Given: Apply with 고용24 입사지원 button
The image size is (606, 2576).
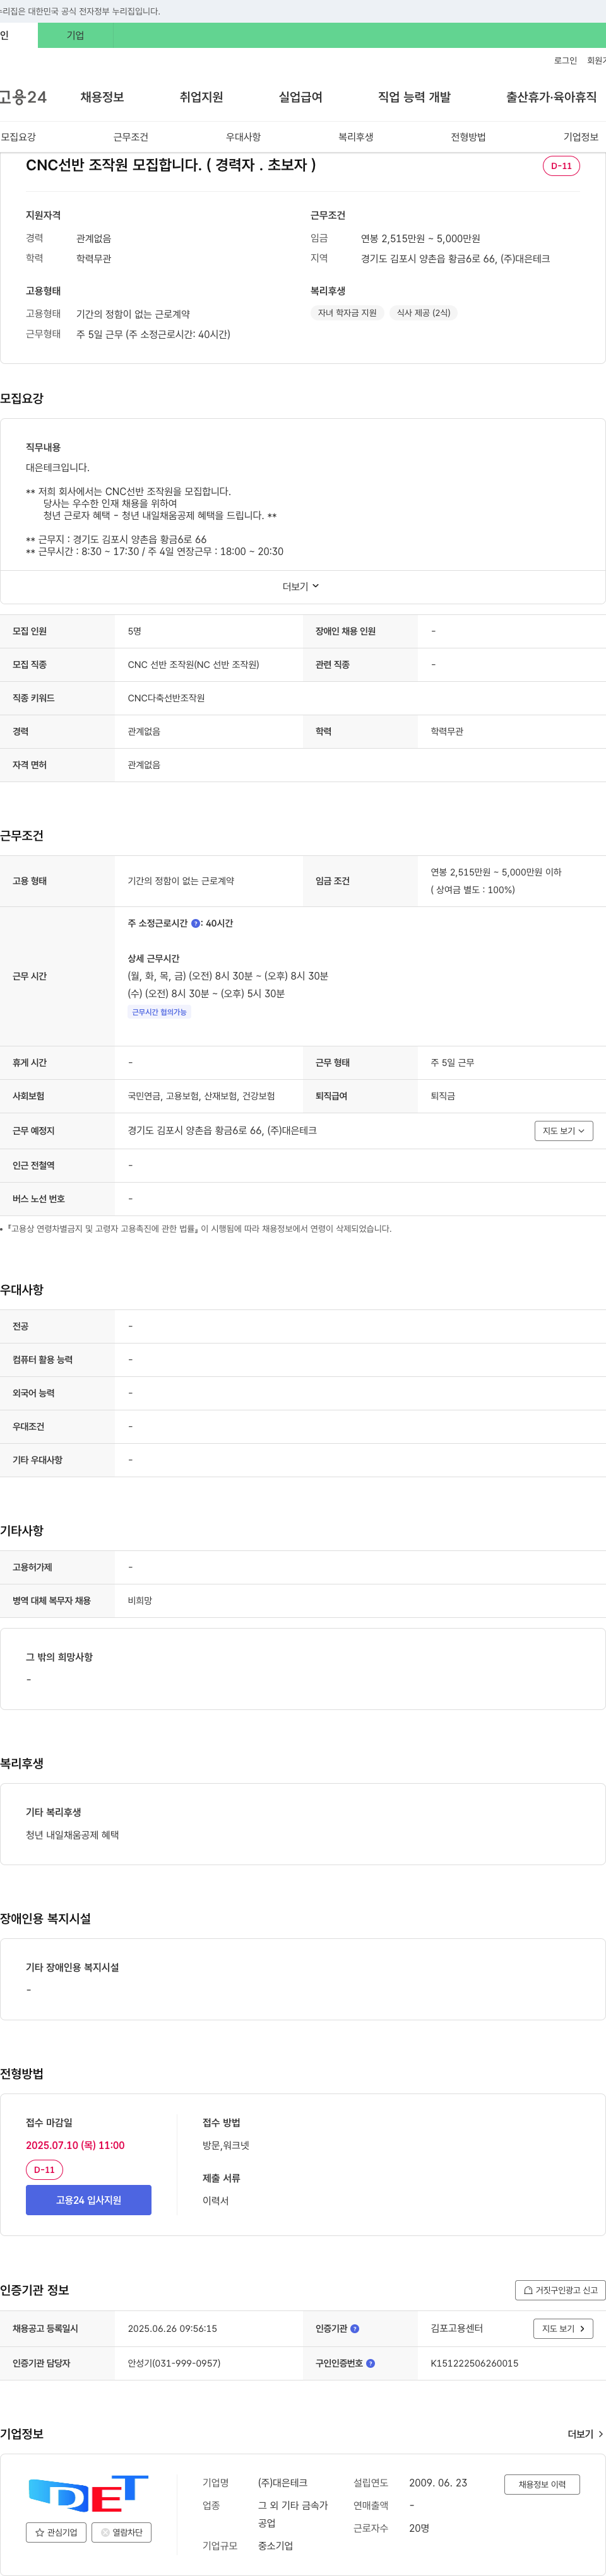Looking at the screenshot, I should click(89, 2200).
